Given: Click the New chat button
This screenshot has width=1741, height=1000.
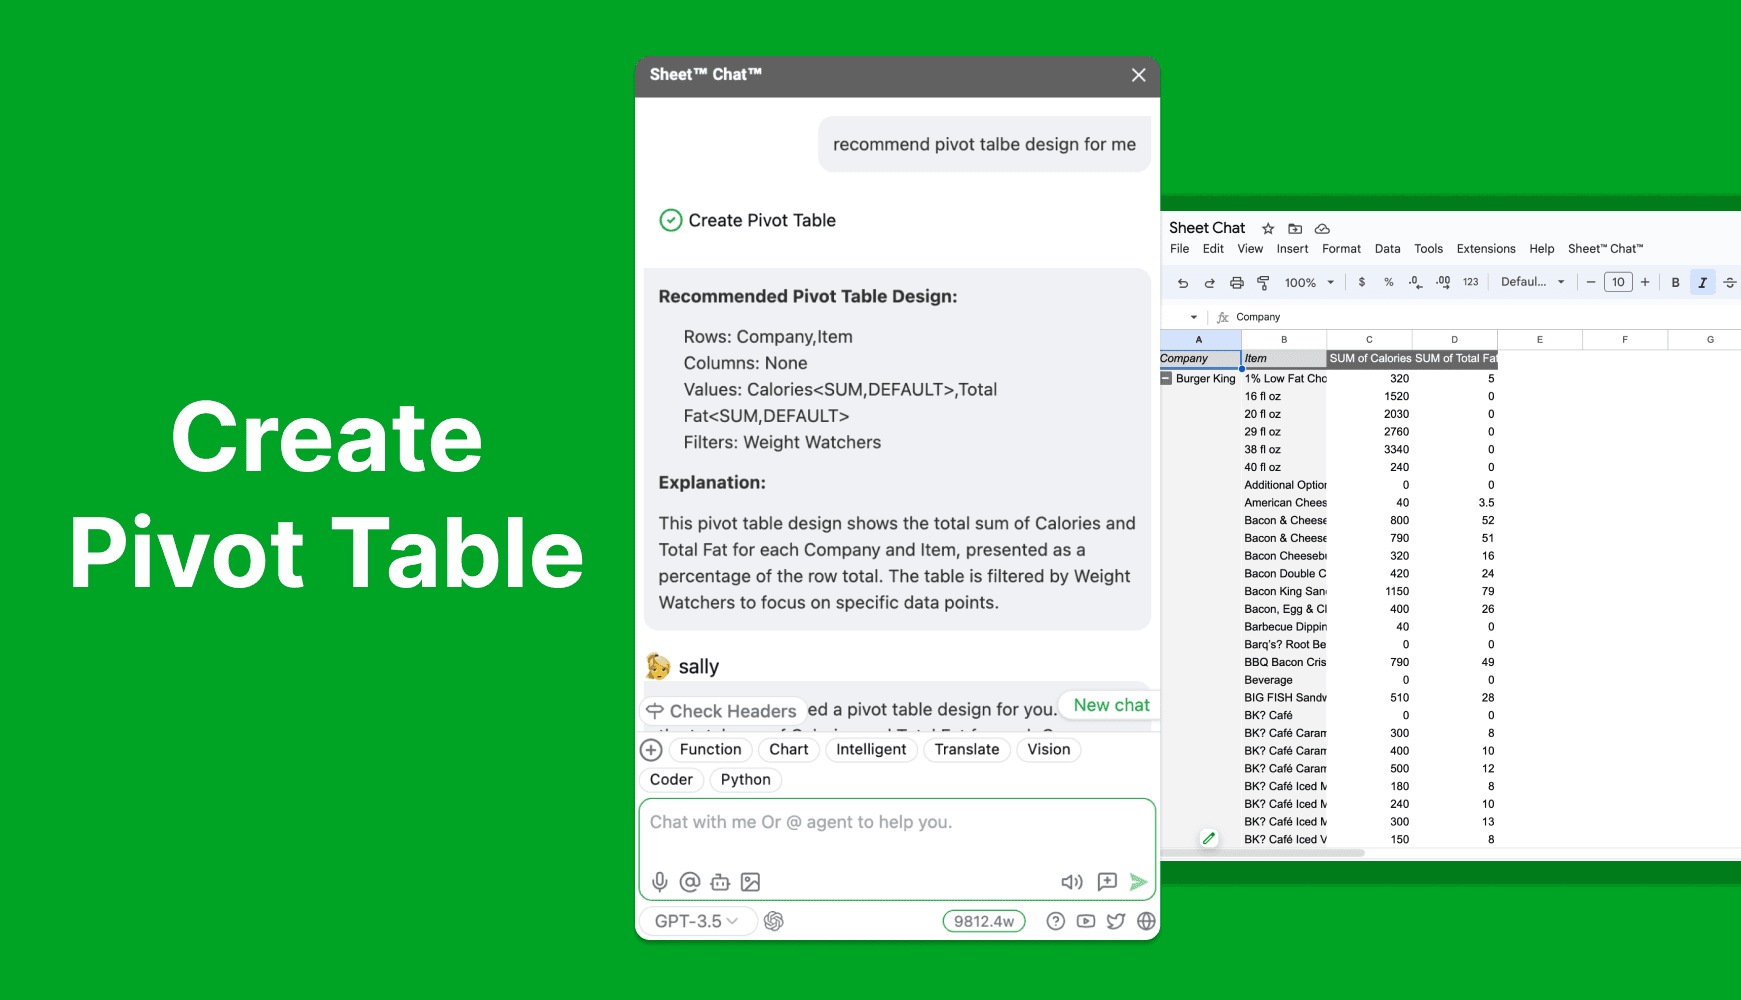Looking at the screenshot, I should pyautogui.click(x=1111, y=705).
